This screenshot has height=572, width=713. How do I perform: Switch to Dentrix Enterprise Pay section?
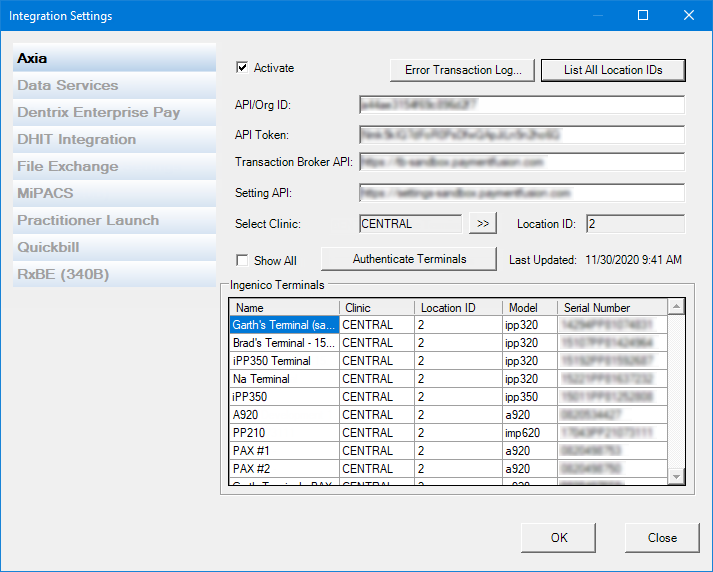[115, 112]
